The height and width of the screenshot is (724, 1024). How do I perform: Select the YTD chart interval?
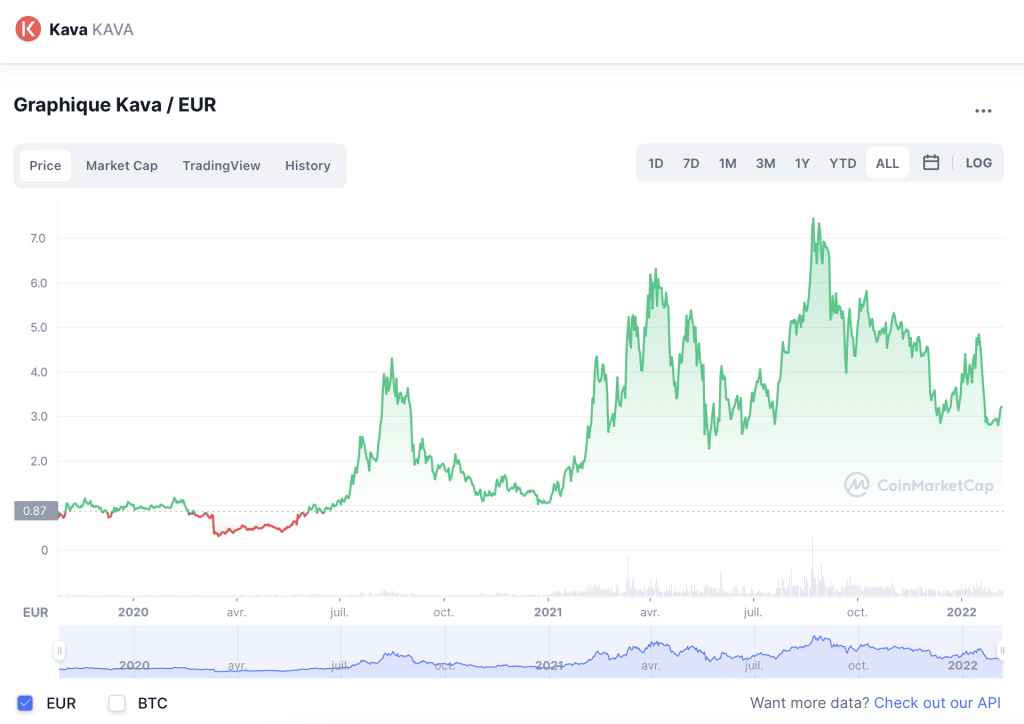[x=842, y=162]
